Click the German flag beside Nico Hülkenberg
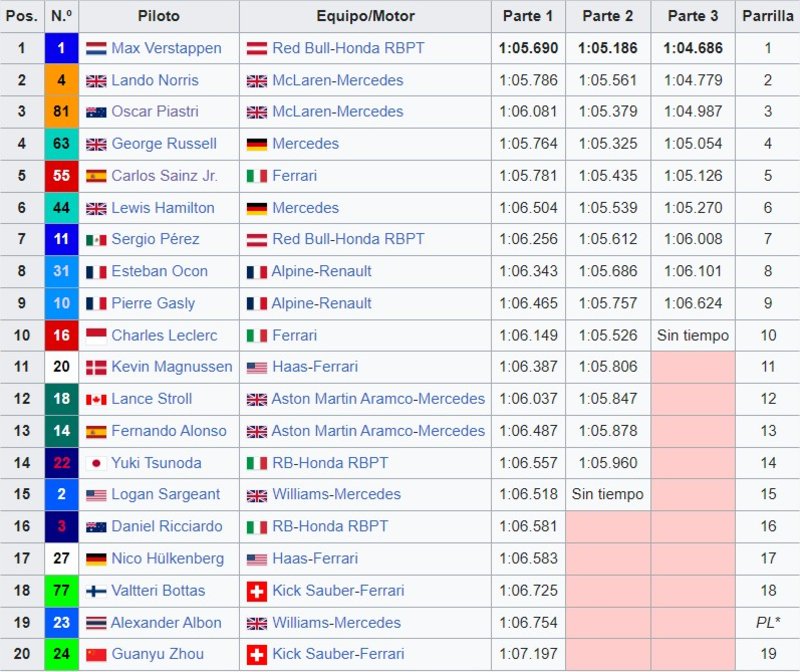The width and height of the screenshot is (800, 672). click(96, 559)
